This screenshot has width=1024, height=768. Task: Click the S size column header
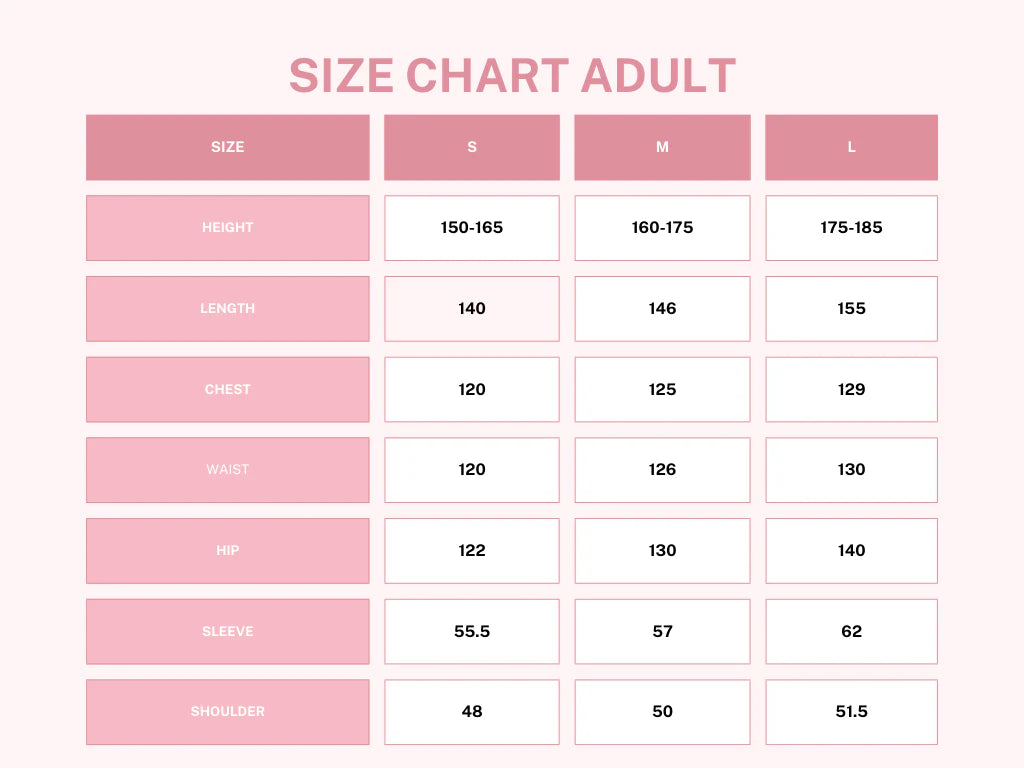pos(472,147)
